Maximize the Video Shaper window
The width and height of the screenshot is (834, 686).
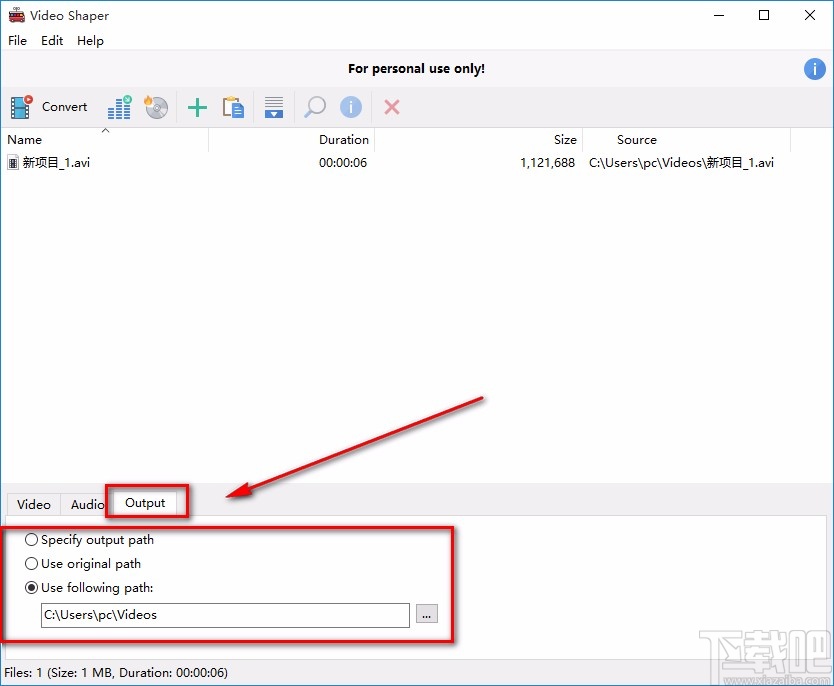[x=764, y=15]
